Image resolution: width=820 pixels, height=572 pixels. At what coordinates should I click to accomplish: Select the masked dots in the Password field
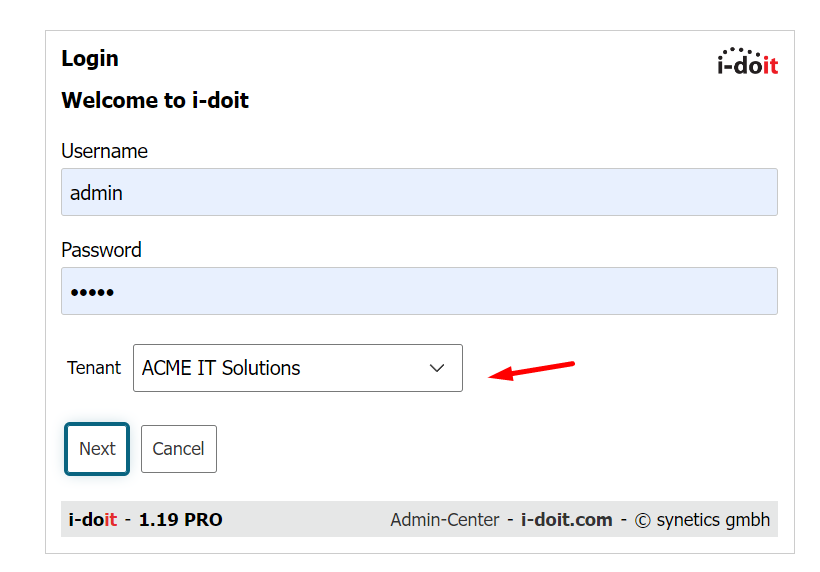tap(92, 292)
